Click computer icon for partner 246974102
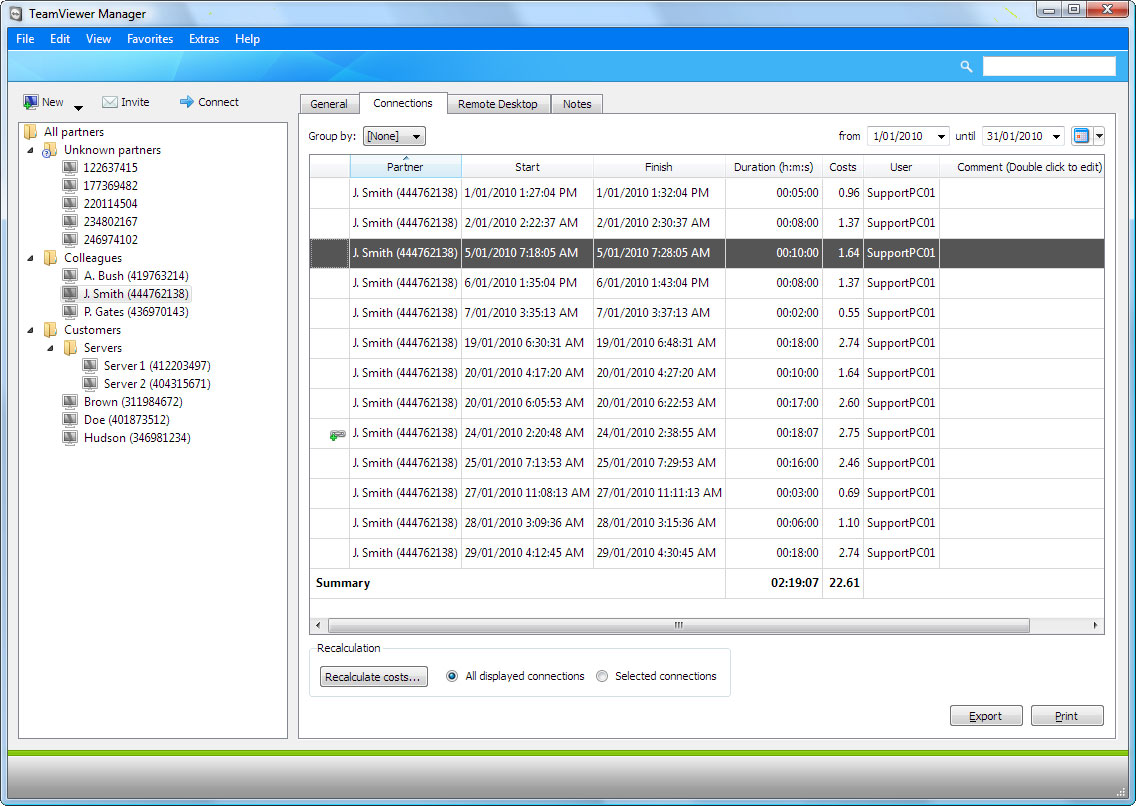Viewport: 1136px width, 806px height. pos(70,240)
